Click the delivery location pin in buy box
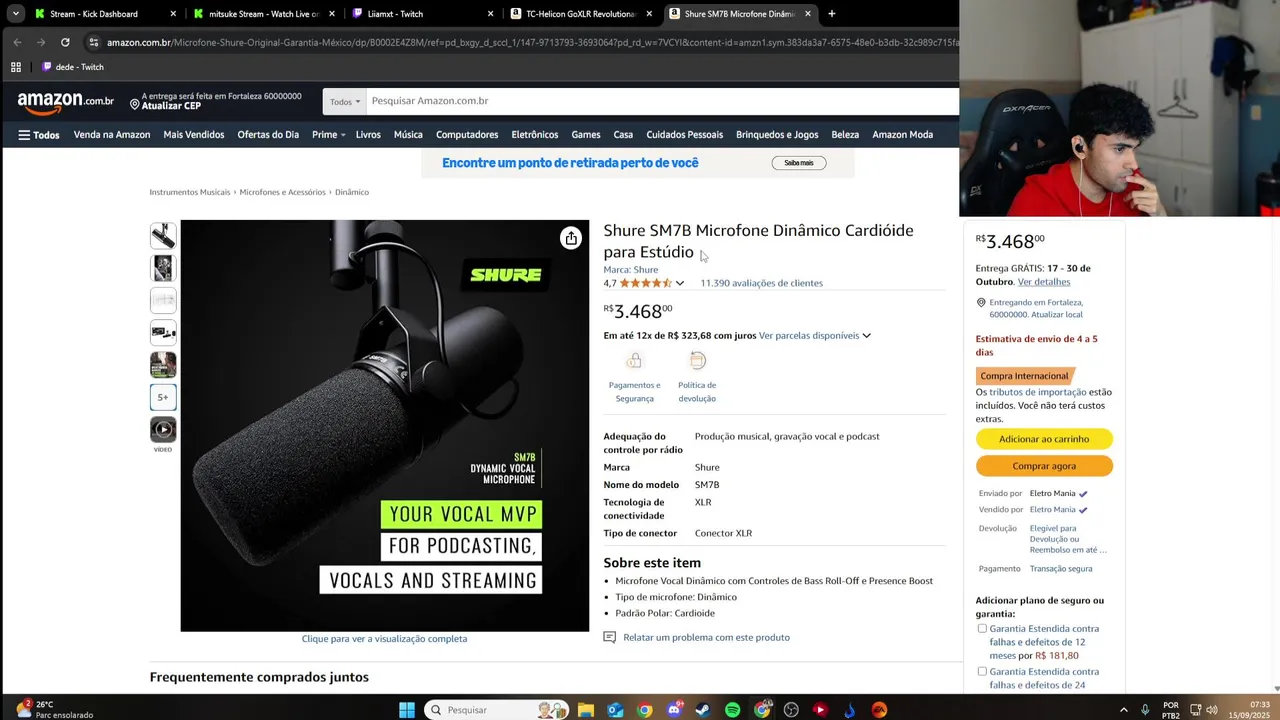1280x720 pixels. 981,303
